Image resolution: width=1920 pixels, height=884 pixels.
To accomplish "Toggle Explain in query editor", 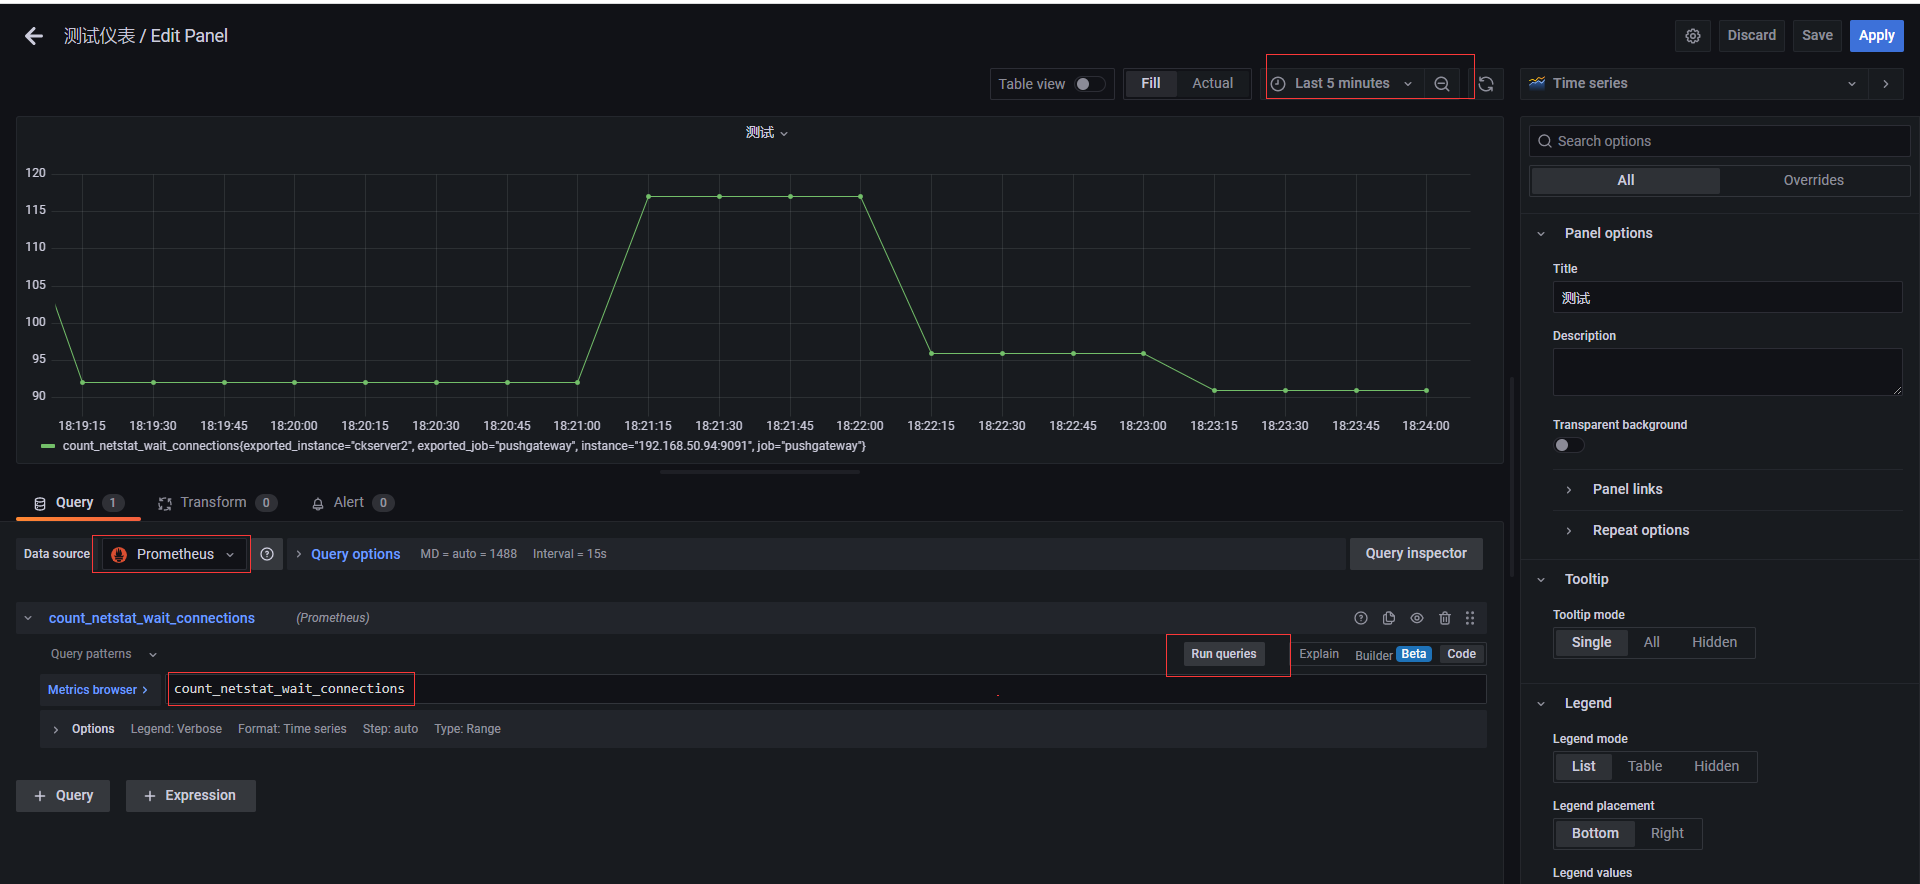I will pyautogui.click(x=1319, y=654).
